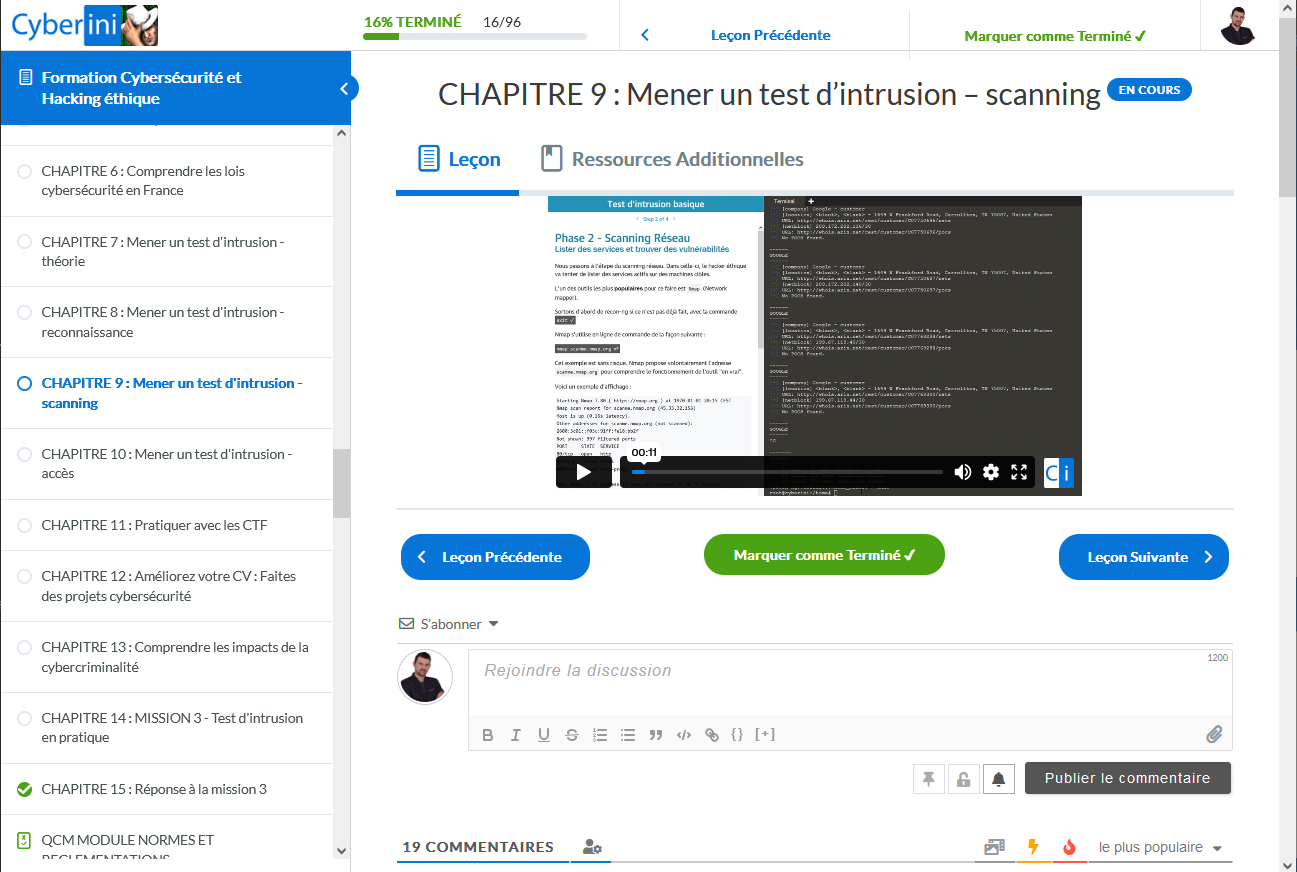Apply bold formatting in comment editor

(x=488, y=735)
